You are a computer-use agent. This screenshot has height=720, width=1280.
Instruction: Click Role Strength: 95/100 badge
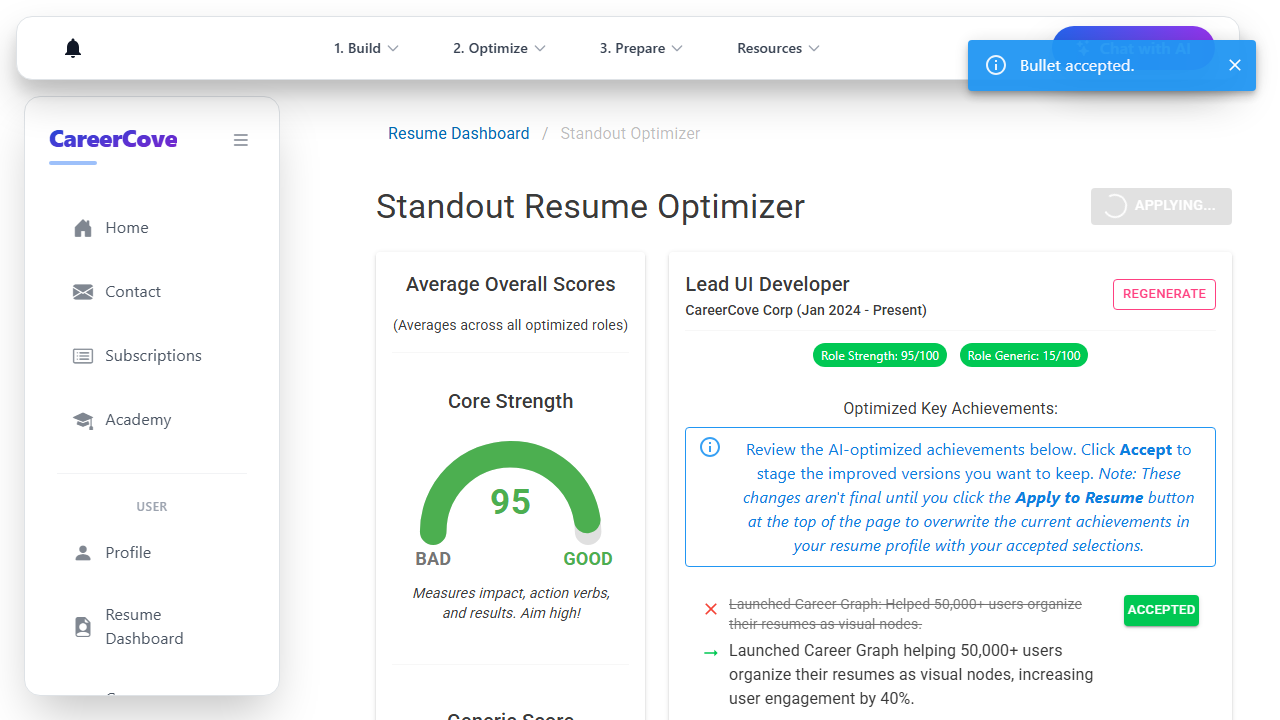coord(880,355)
